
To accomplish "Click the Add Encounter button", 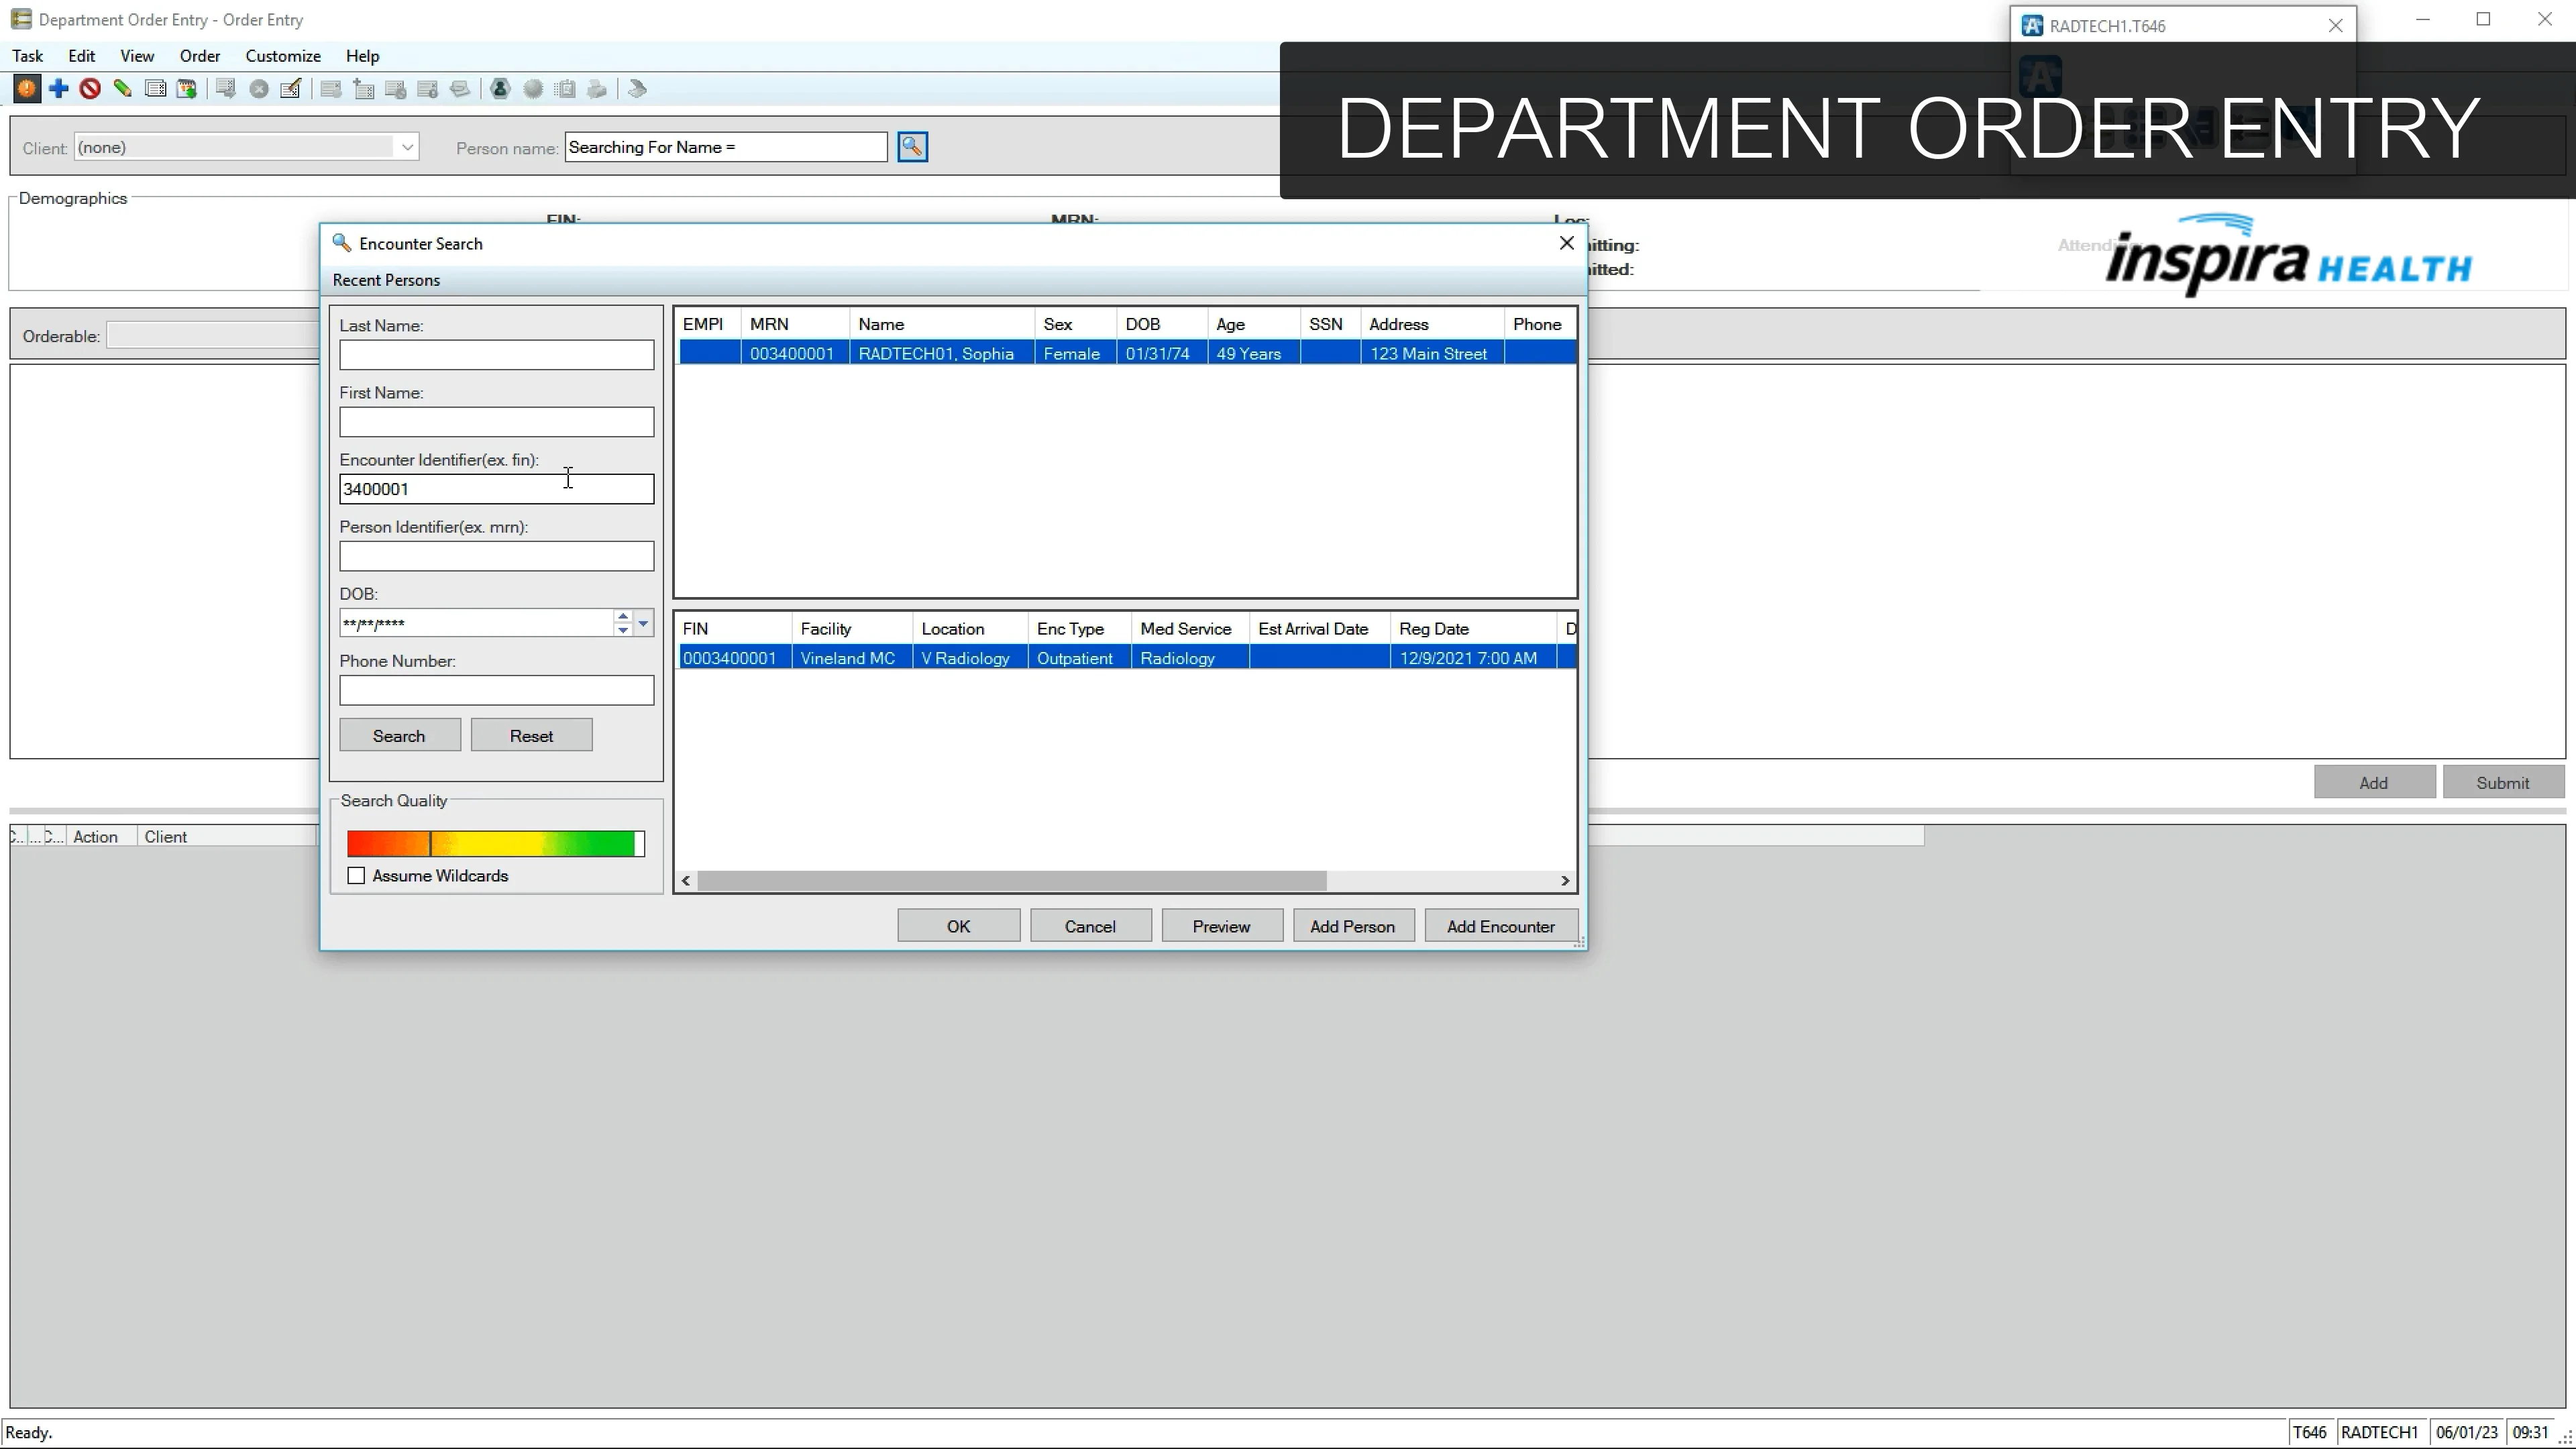I will pos(1499,925).
